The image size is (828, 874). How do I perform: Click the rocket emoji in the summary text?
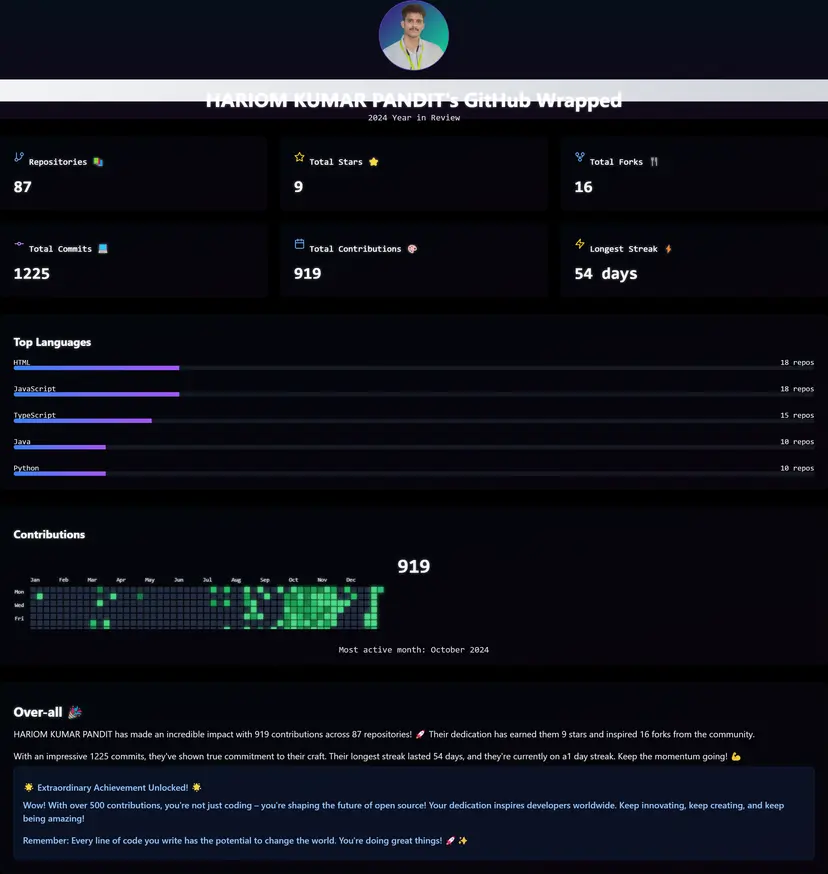(x=419, y=733)
